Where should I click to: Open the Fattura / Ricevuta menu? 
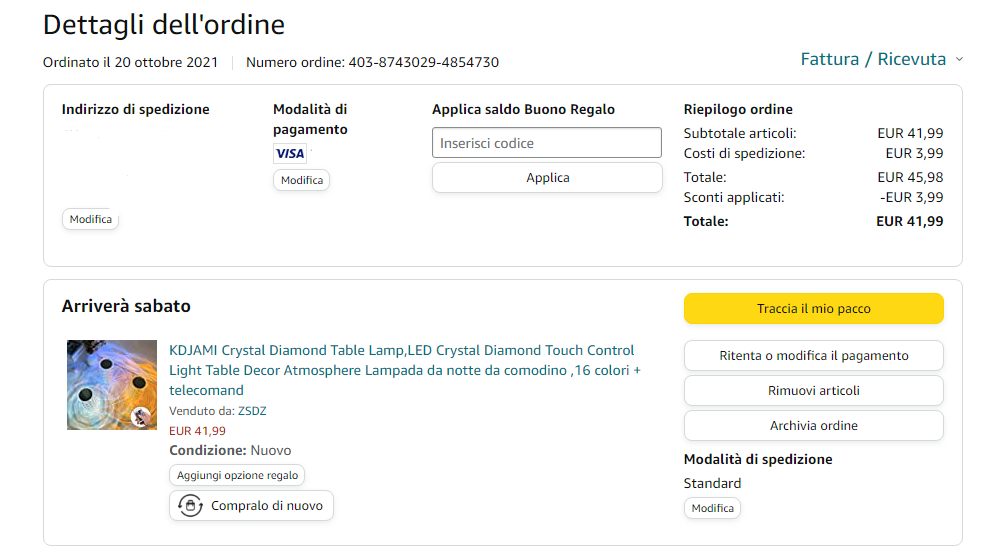(x=873, y=59)
